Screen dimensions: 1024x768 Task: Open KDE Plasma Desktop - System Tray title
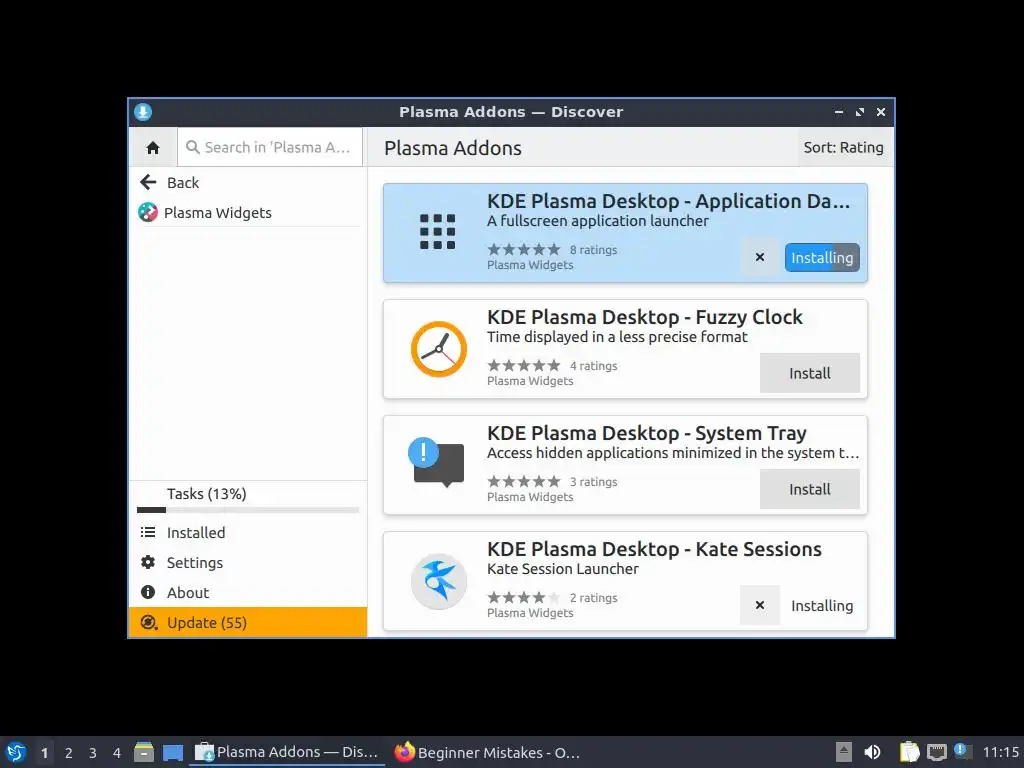tap(647, 433)
